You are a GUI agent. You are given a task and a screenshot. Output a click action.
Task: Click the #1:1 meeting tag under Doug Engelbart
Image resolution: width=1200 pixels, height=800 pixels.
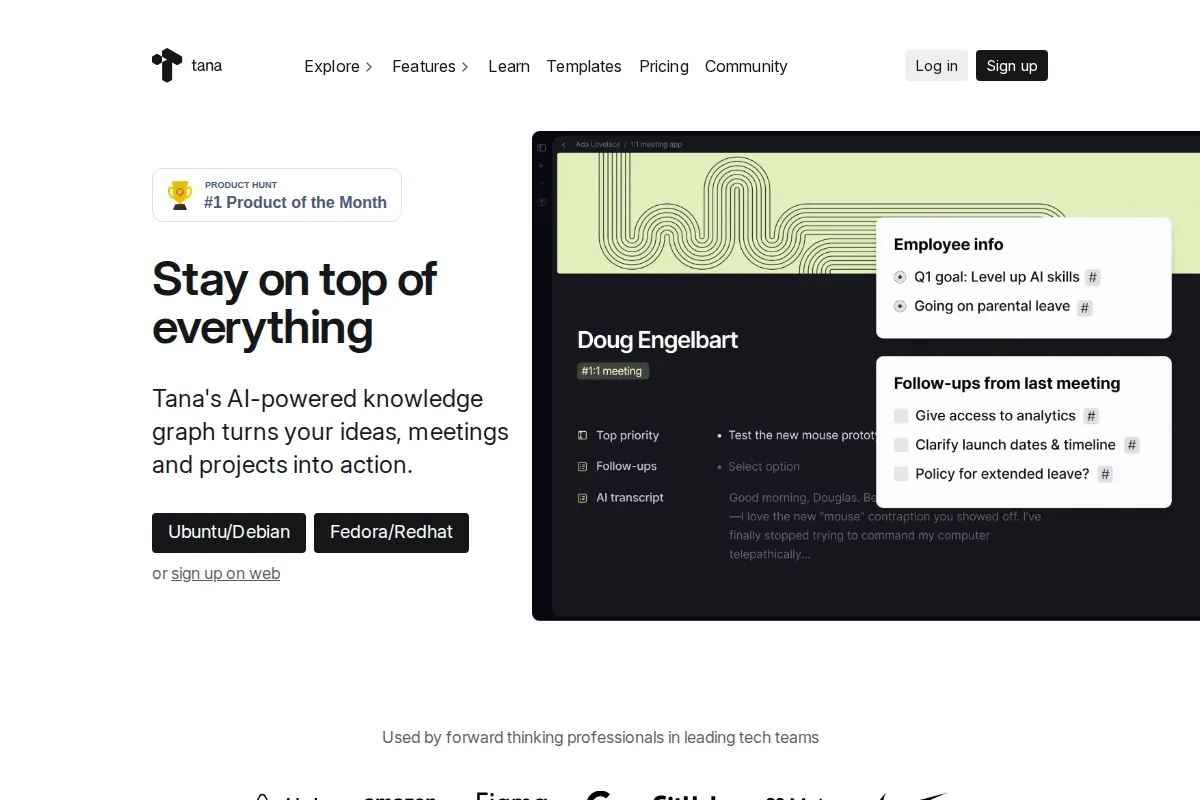(613, 371)
